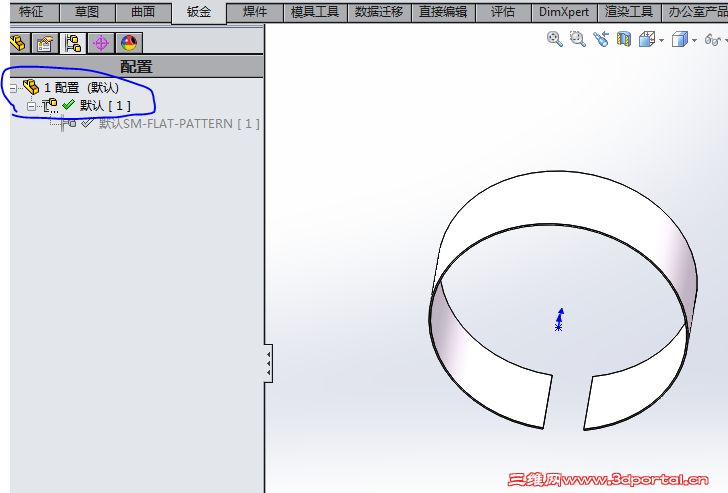728x493 pixels.
Task: Open the 评估 tab
Action: coord(503,12)
